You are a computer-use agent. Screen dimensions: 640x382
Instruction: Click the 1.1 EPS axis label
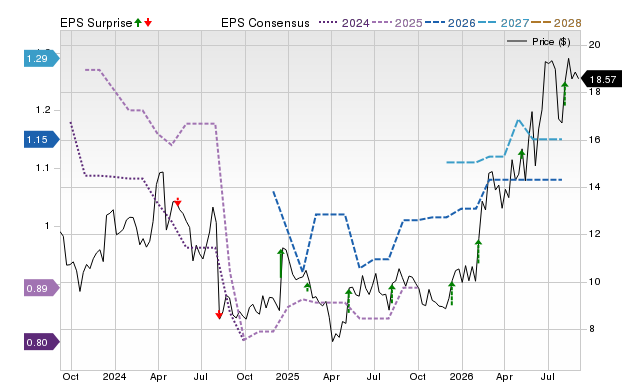coord(42,168)
